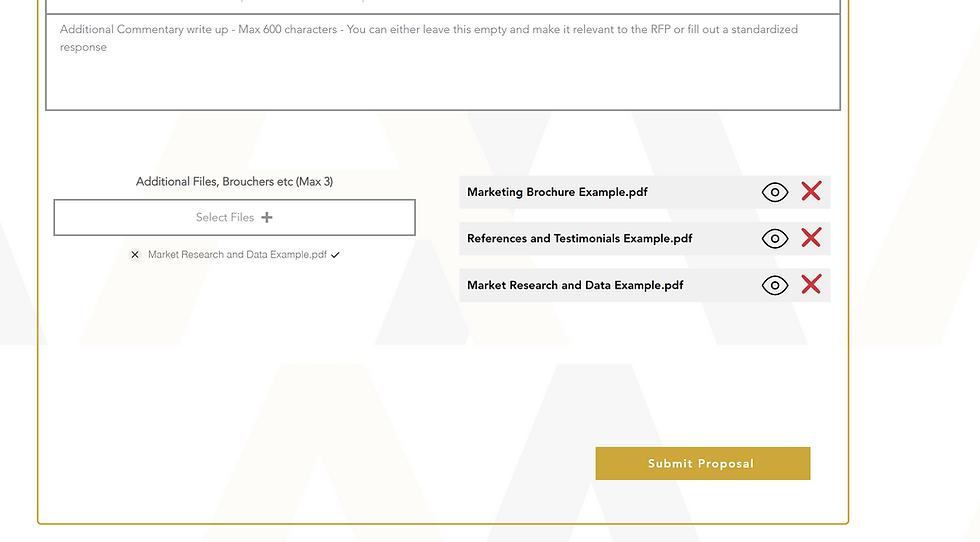
Task: Remove uploaded file via small circled x
Action: click(134, 254)
